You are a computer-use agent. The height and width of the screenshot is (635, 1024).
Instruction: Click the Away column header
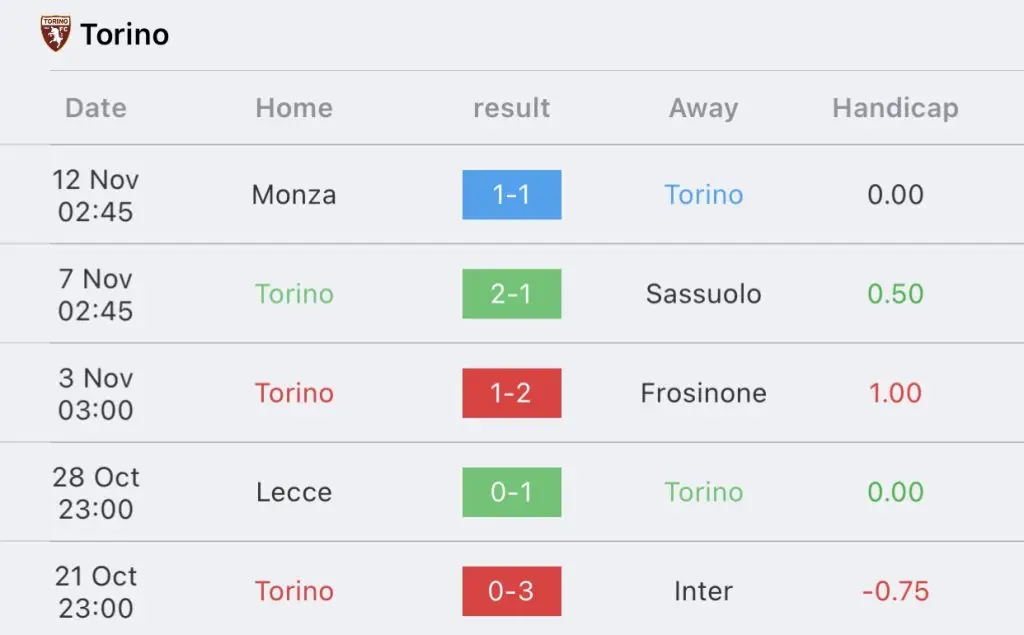coord(703,108)
